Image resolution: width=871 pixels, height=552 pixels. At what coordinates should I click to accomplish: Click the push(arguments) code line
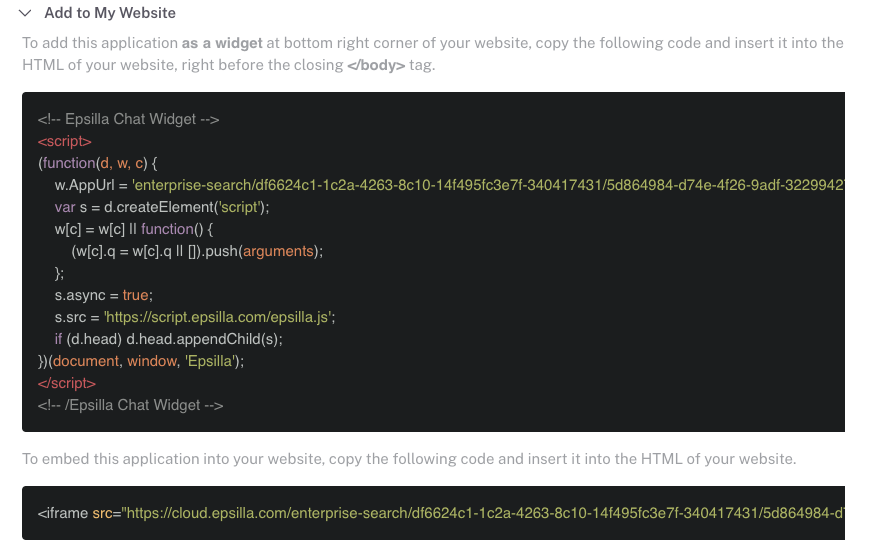tap(198, 251)
